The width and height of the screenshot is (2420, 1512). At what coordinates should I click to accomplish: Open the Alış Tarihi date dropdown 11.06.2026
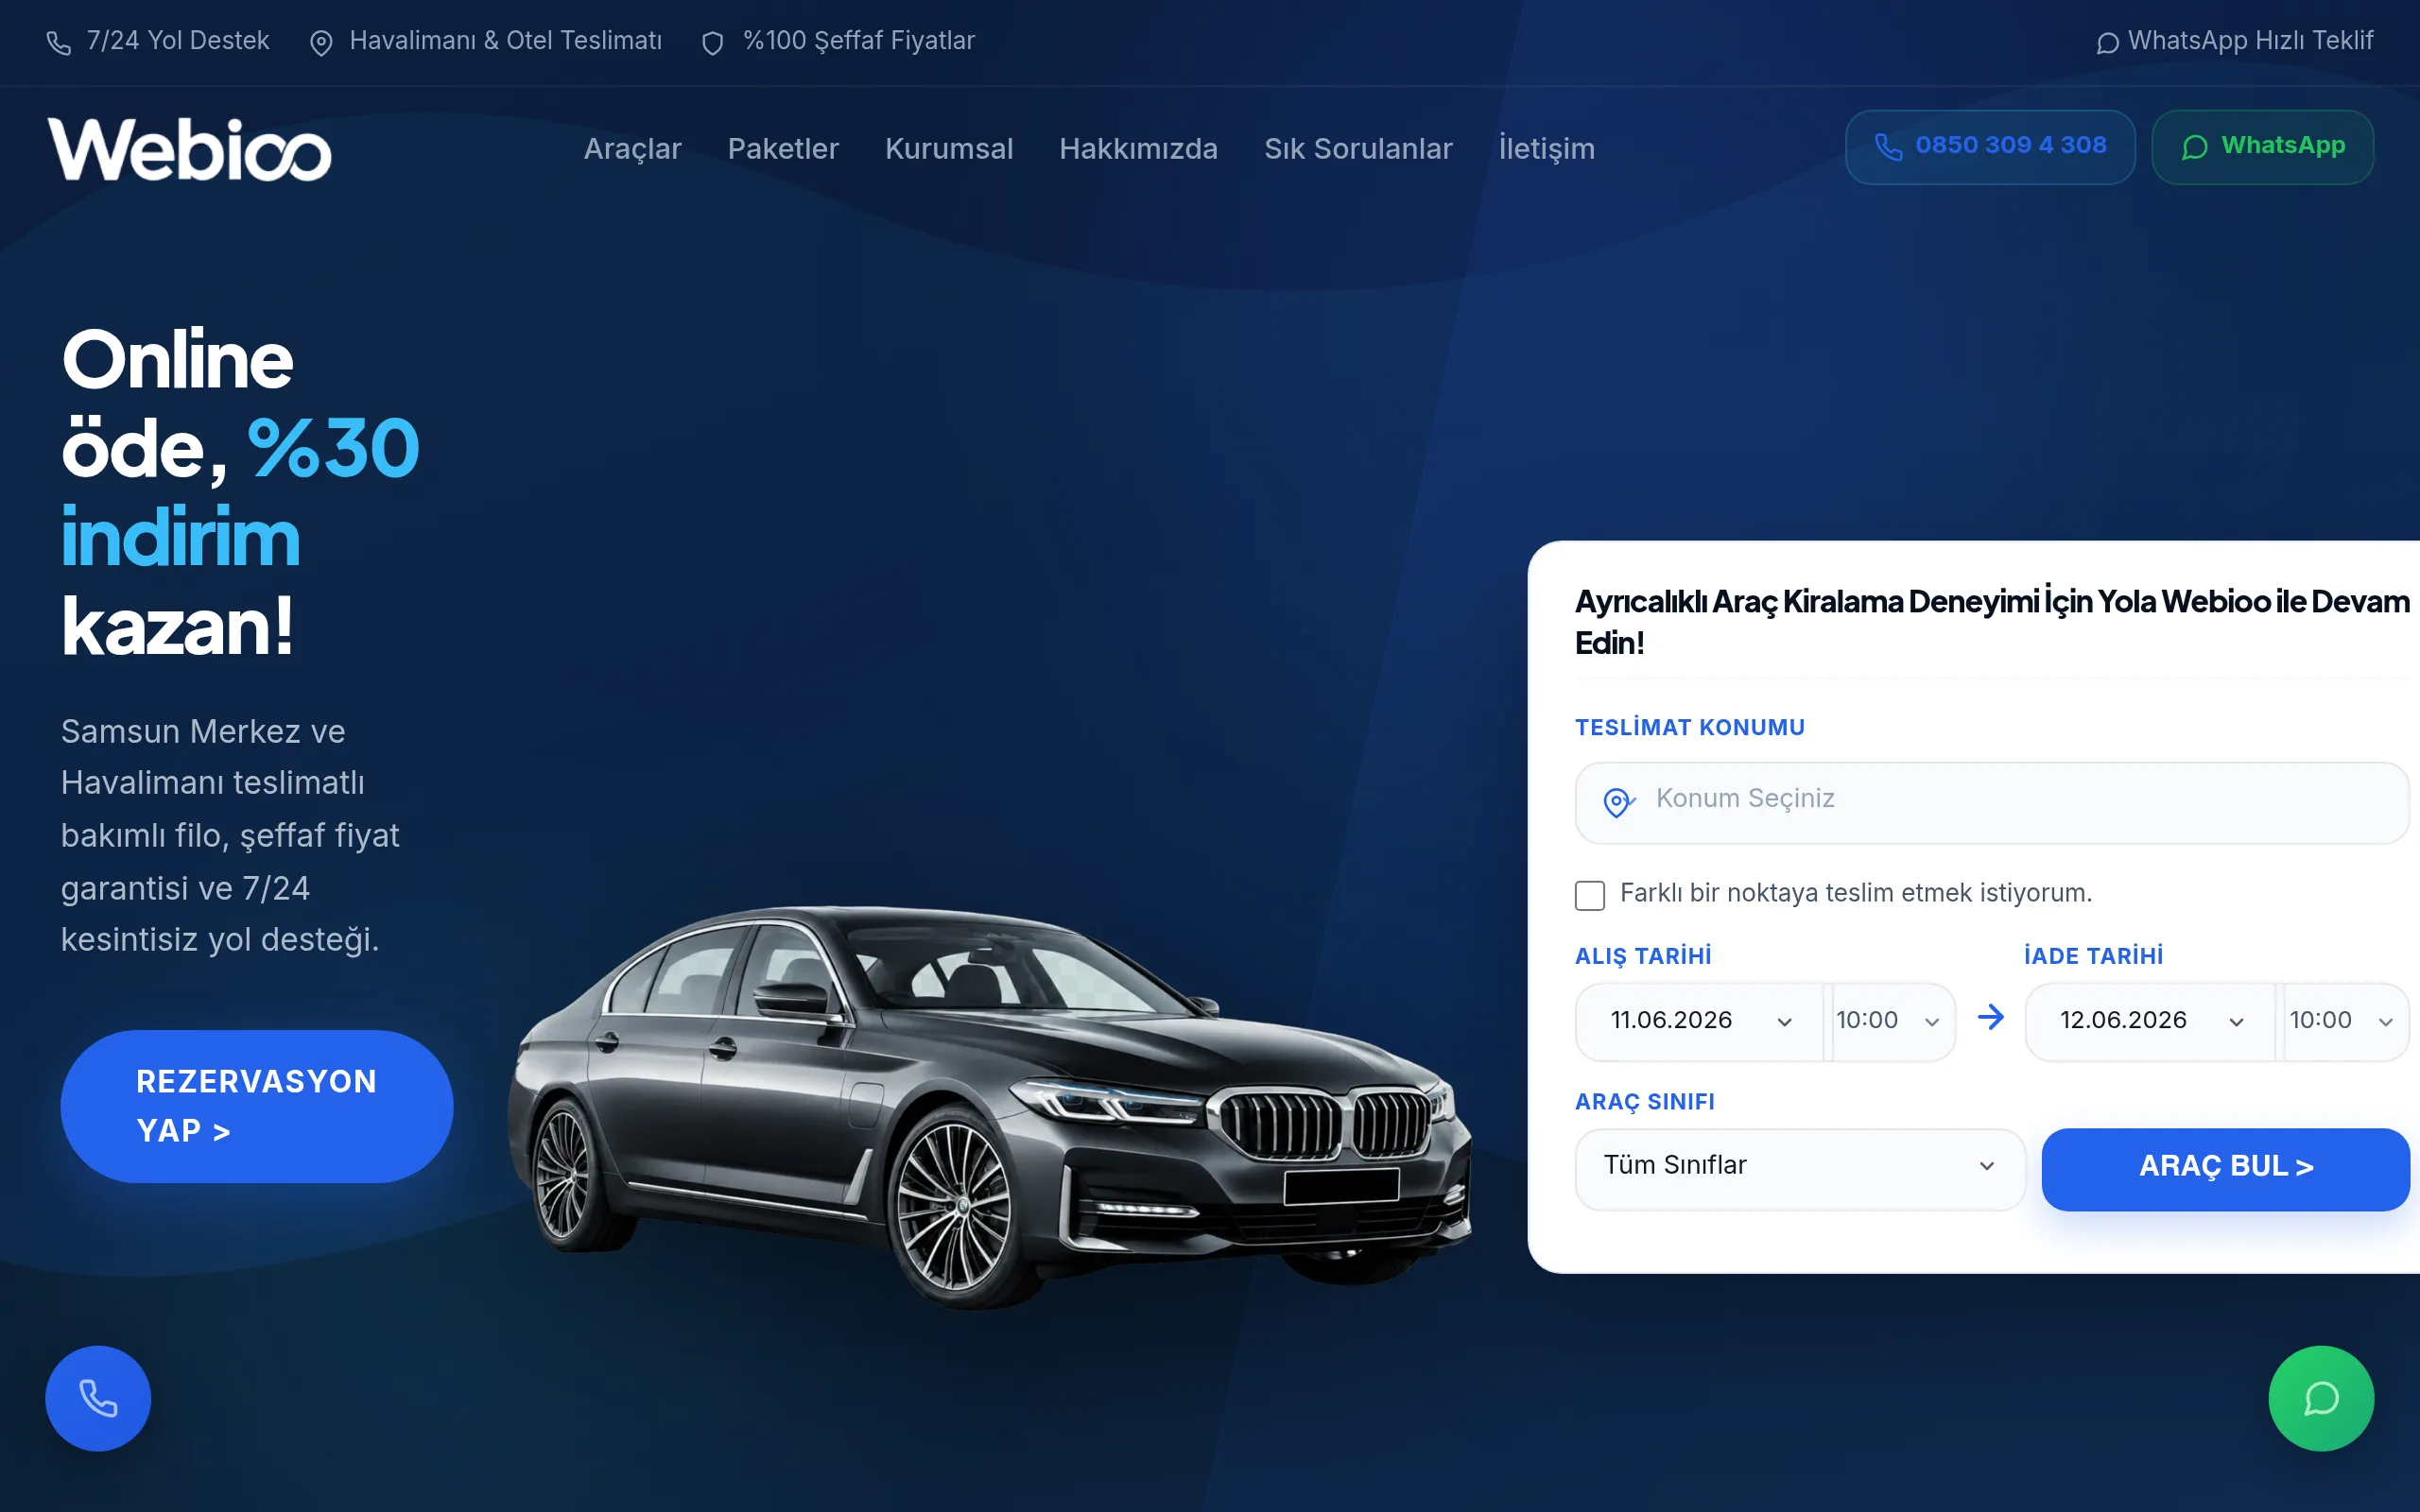point(1699,1021)
